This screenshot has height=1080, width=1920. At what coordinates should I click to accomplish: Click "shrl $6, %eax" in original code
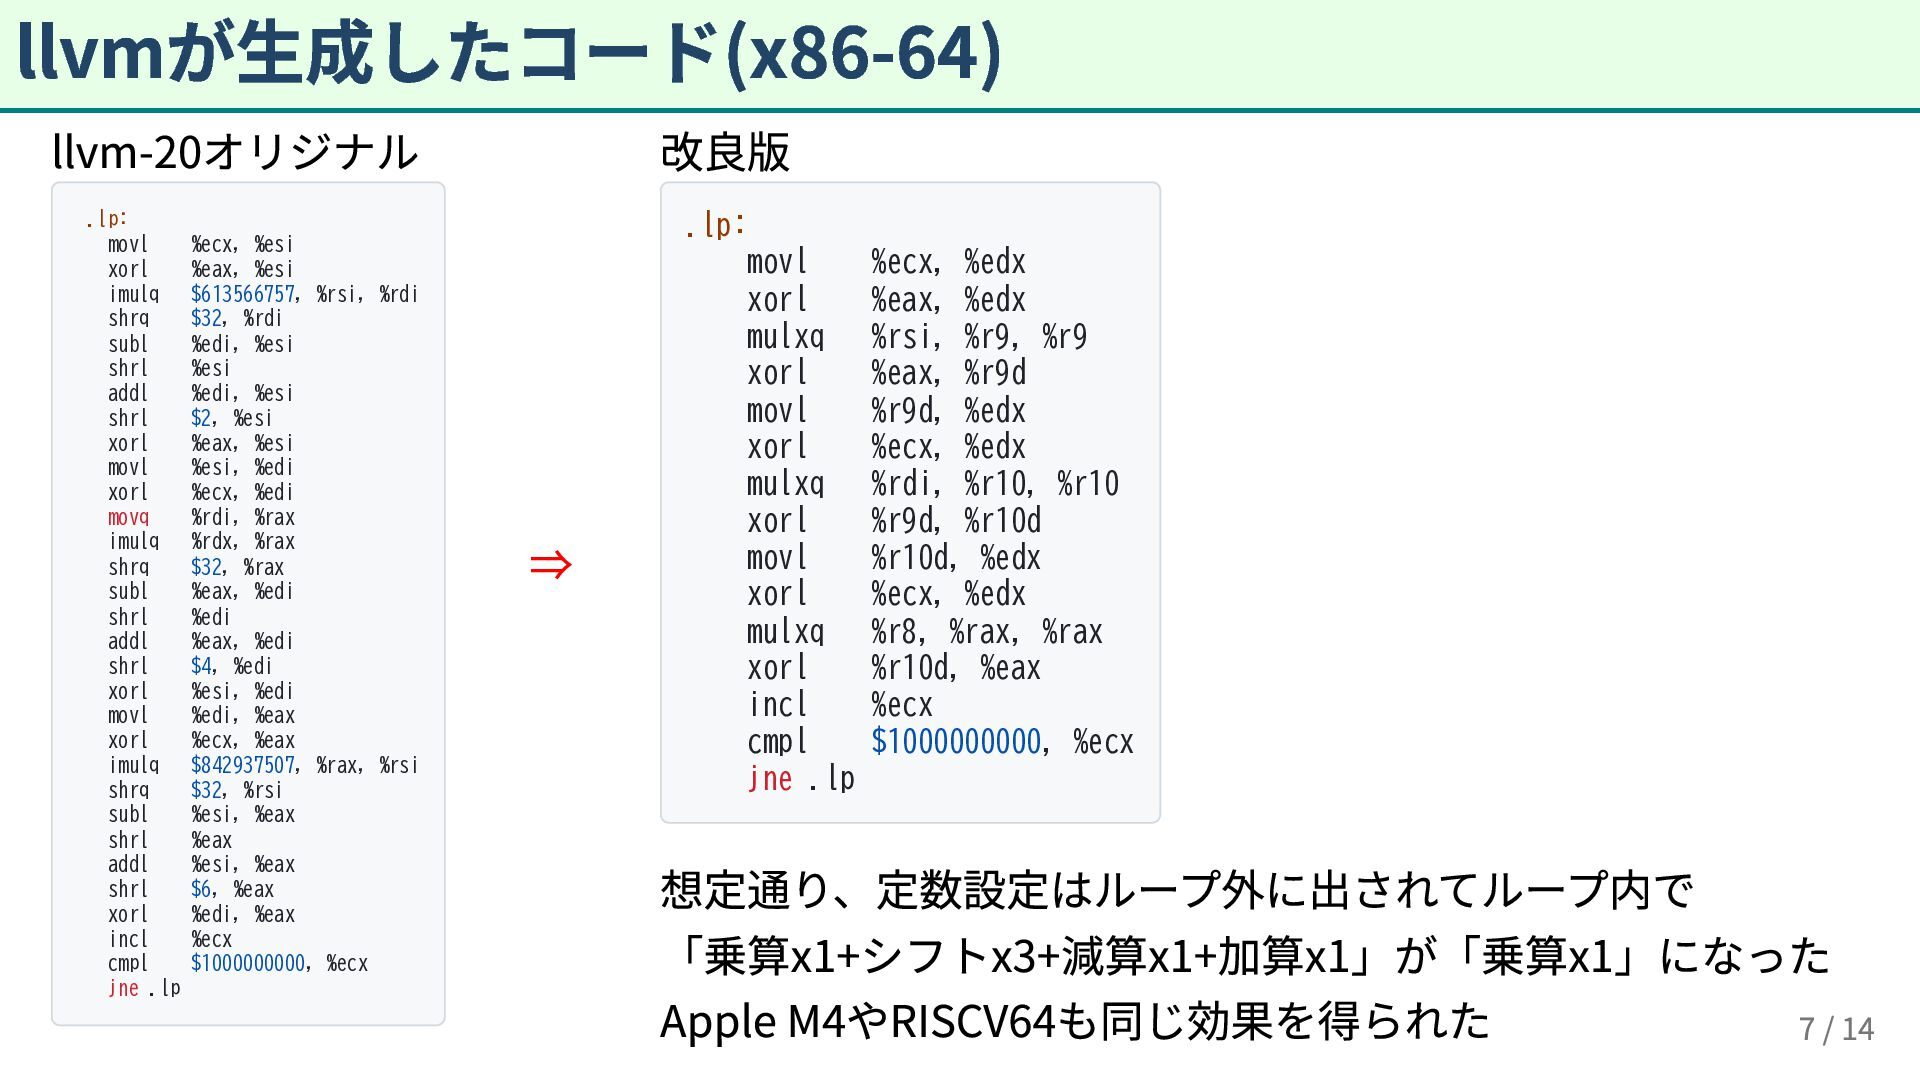click(x=191, y=889)
